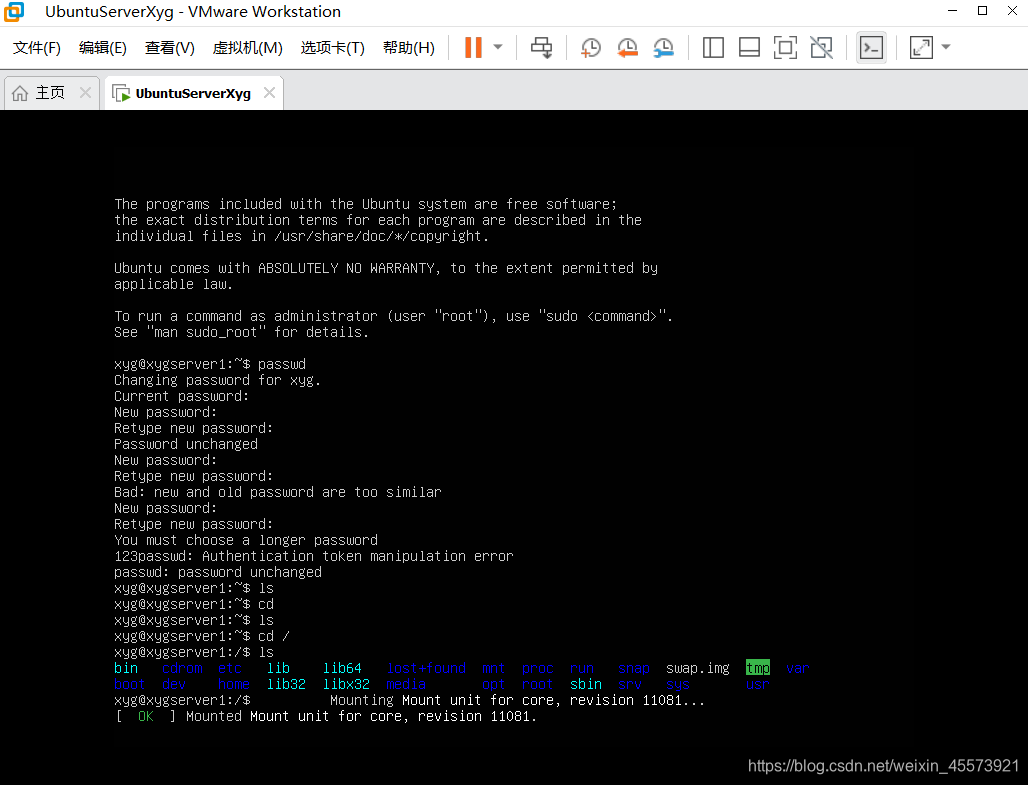The image size is (1028, 785).
Task: Click the 'libx32' directory listing
Action: click(x=346, y=684)
